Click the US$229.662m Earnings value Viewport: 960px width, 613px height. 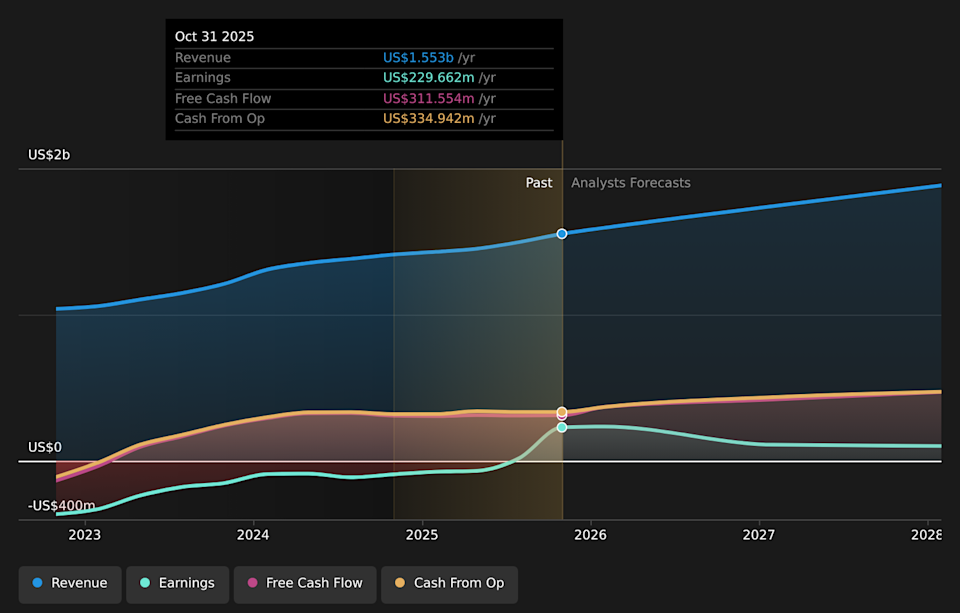coord(428,77)
